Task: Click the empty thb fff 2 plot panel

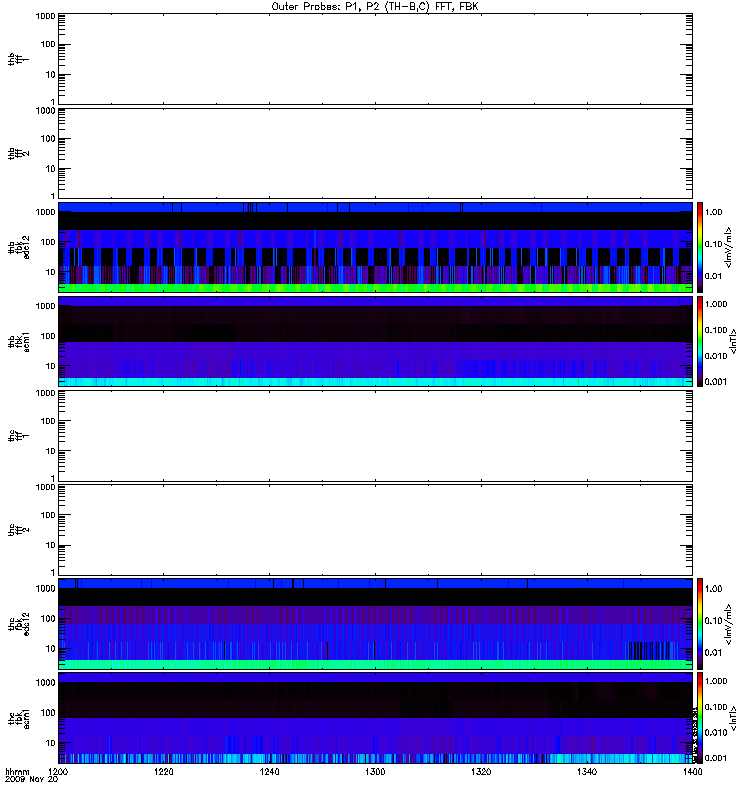Action: pyautogui.click(x=376, y=153)
